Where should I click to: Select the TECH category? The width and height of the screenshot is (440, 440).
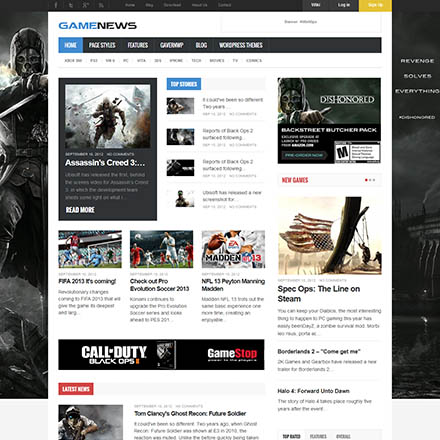point(196,61)
